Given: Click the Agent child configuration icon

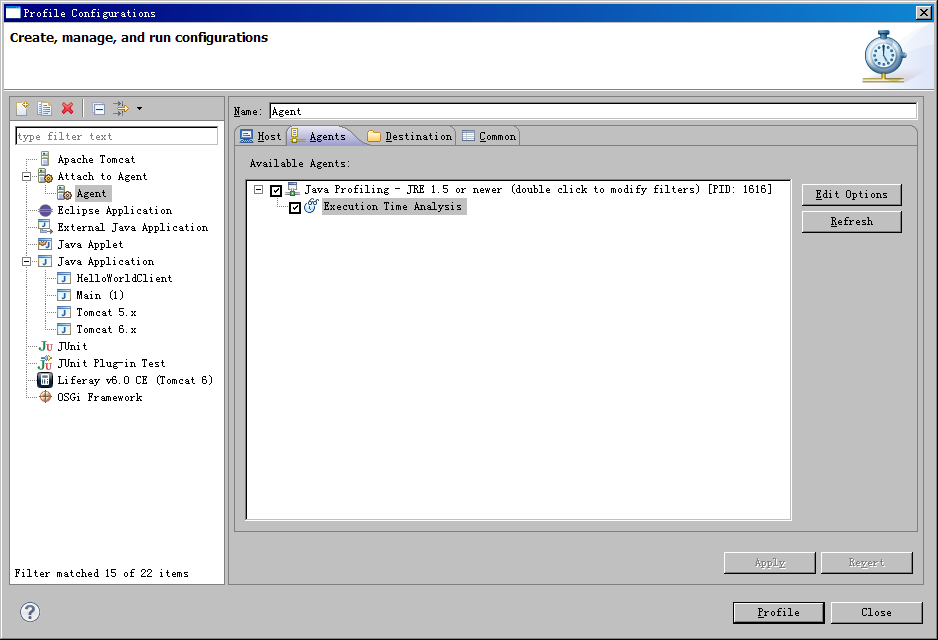Looking at the screenshot, I should click(x=64, y=193).
